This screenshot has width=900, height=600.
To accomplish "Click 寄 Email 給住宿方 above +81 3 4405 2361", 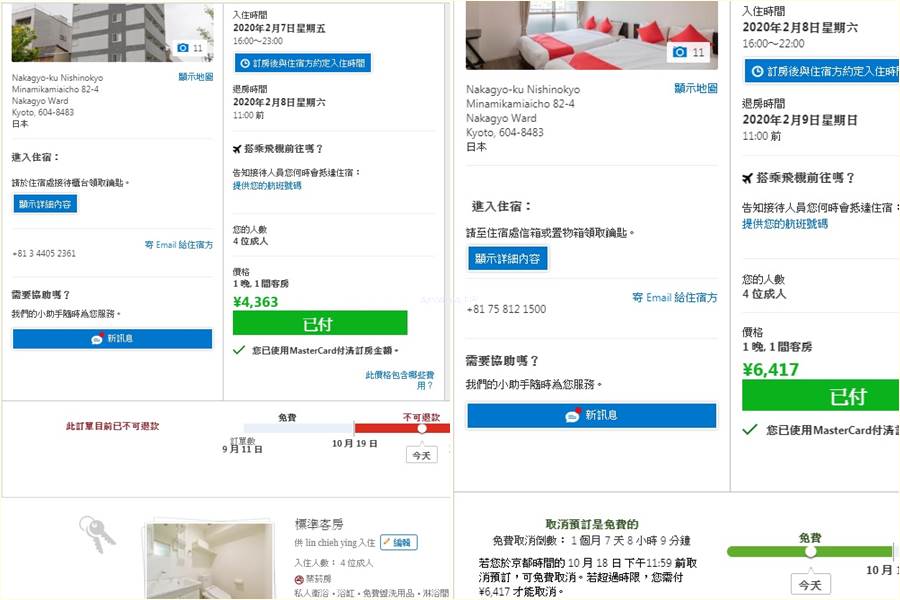I will coord(178,244).
